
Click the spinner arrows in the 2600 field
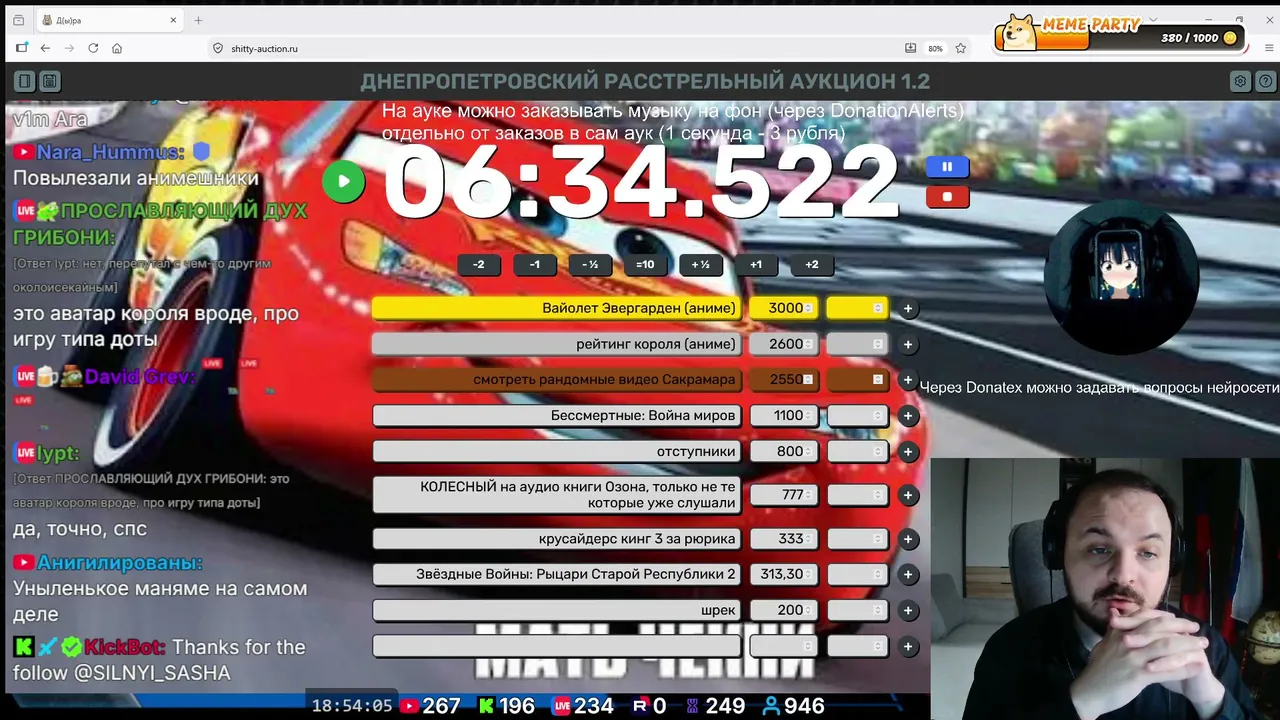[808, 344]
